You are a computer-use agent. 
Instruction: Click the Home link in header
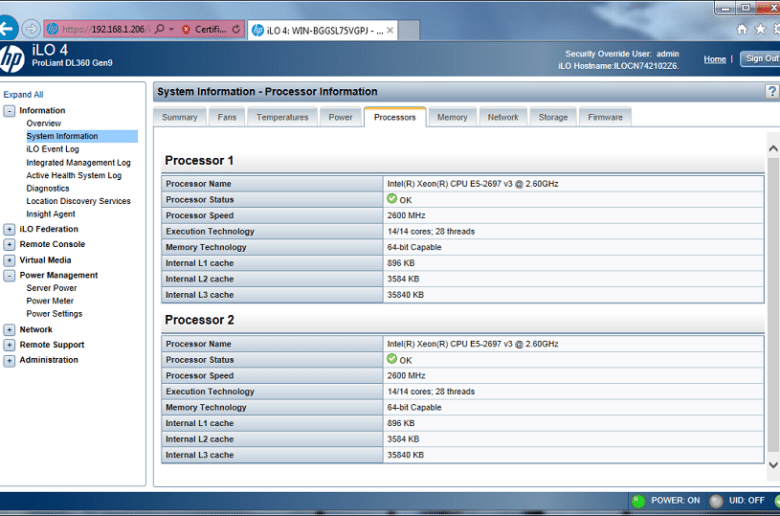click(715, 59)
